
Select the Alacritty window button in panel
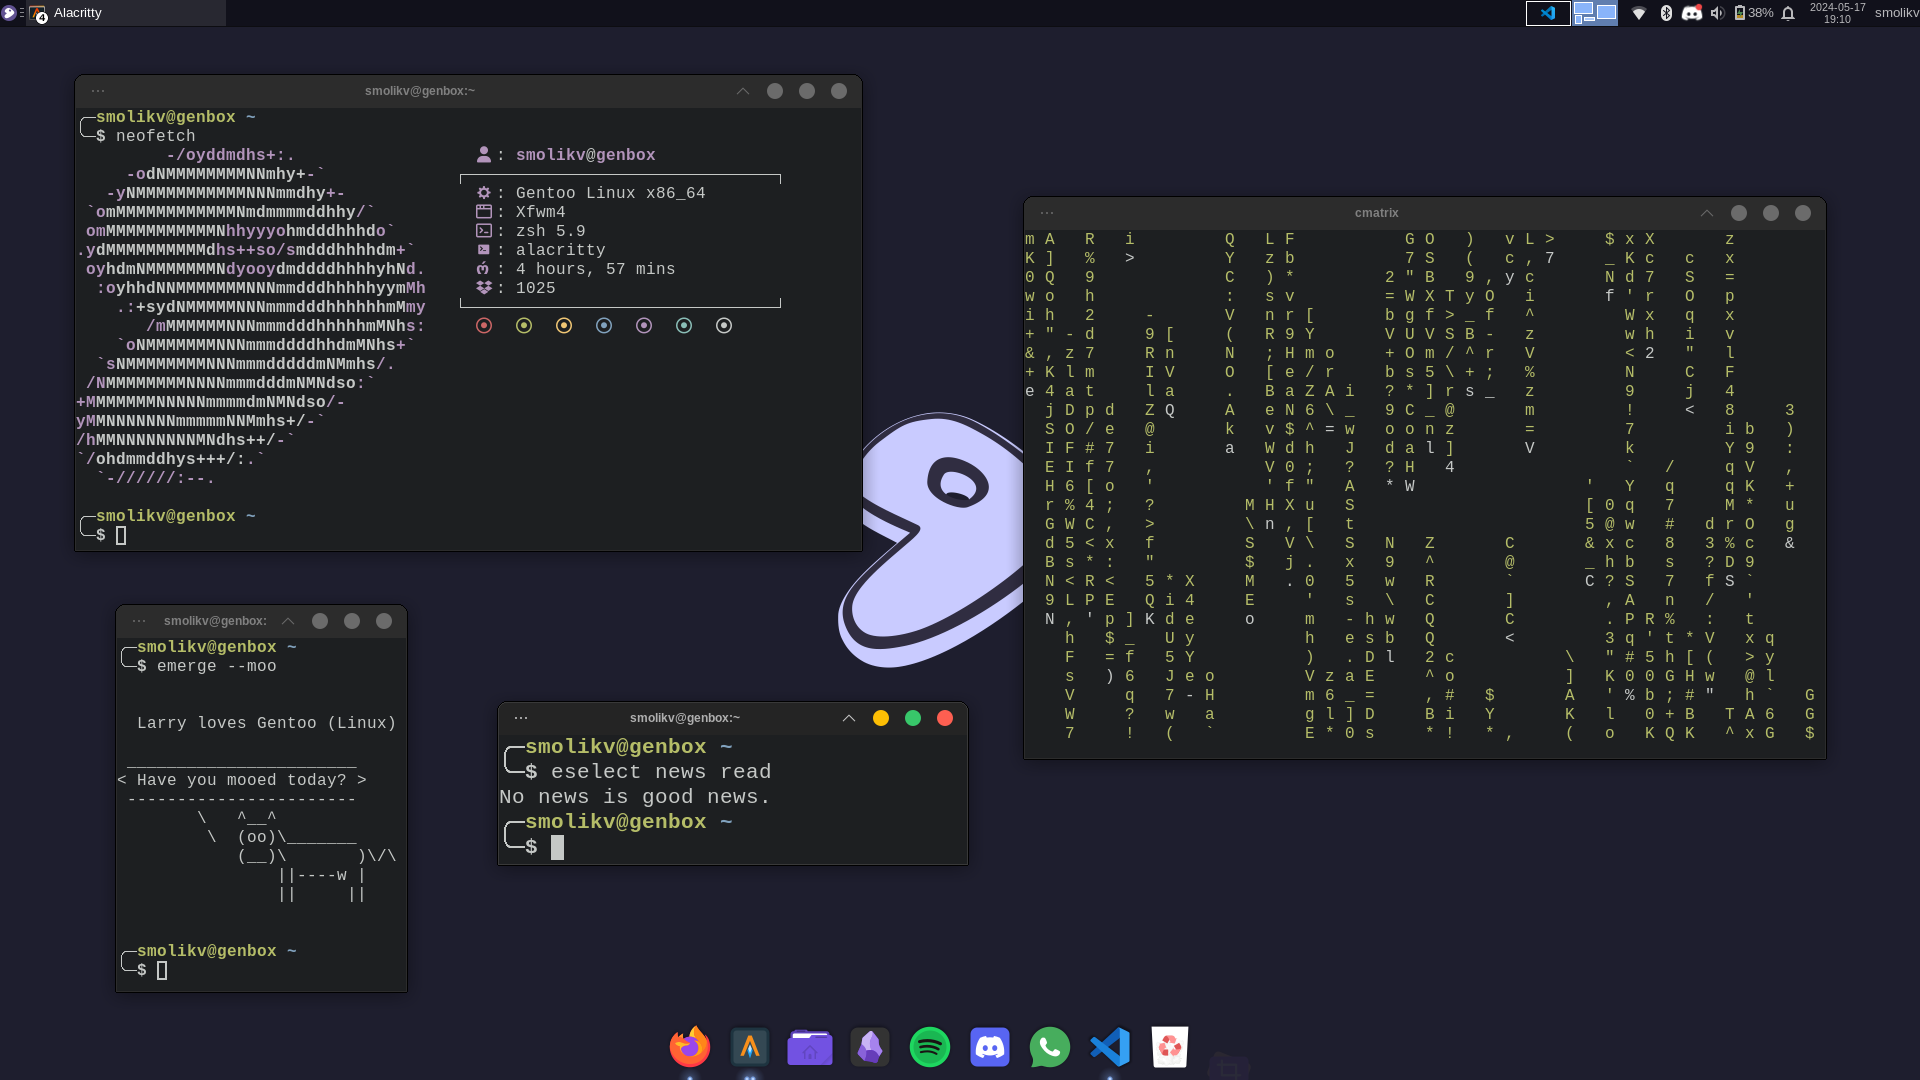pos(127,13)
